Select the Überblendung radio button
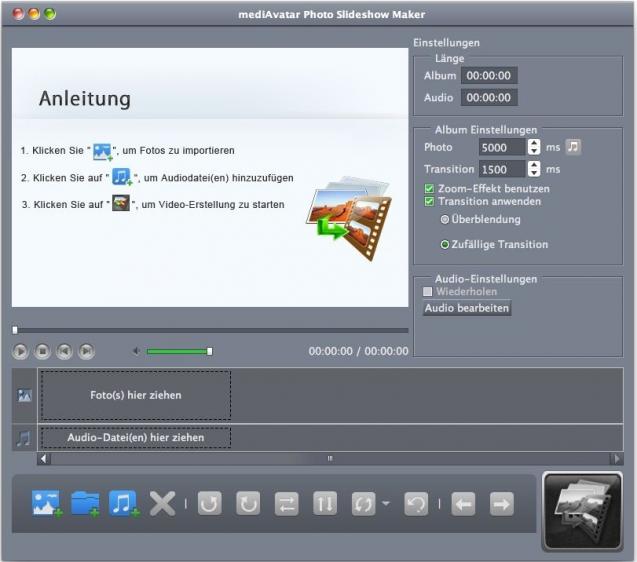Image resolution: width=637 pixels, height=562 pixels. [445, 219]
